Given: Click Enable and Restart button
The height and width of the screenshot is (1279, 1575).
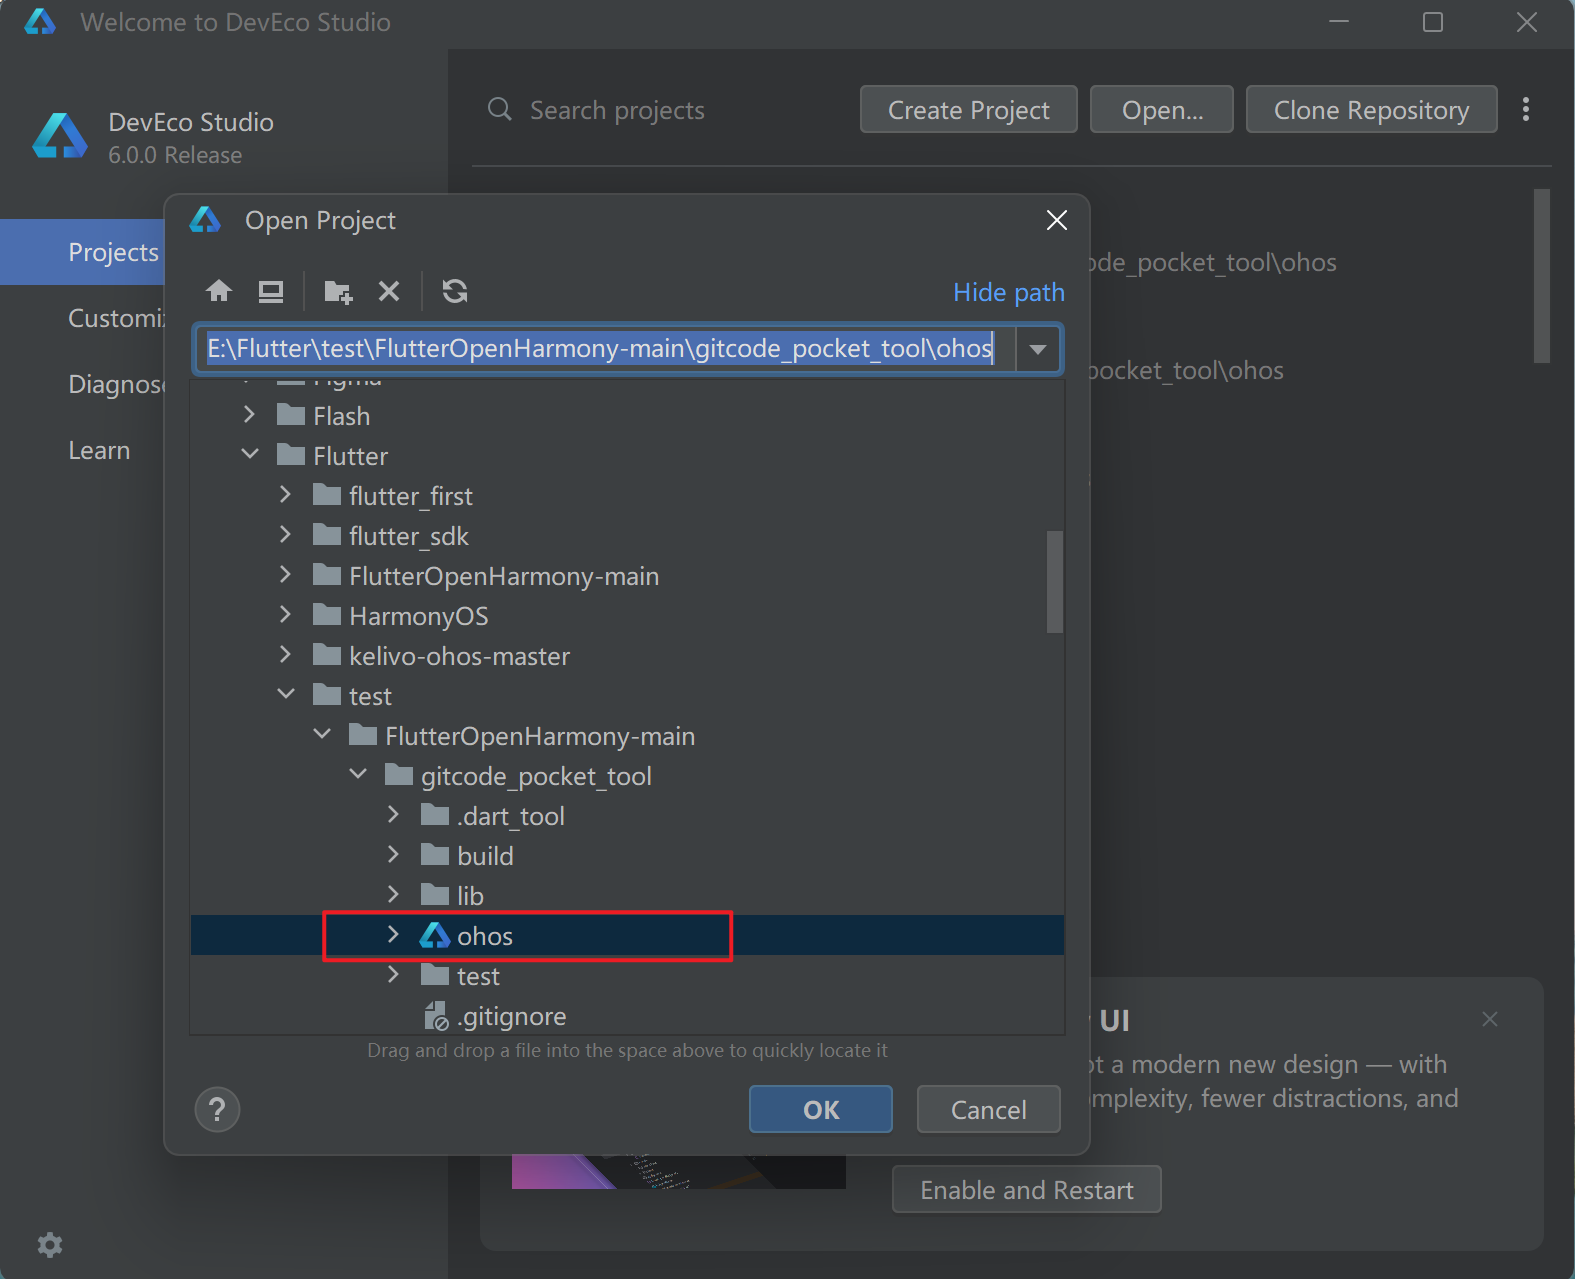Looking at the screenshot, I should (x=1026, y=1189).
